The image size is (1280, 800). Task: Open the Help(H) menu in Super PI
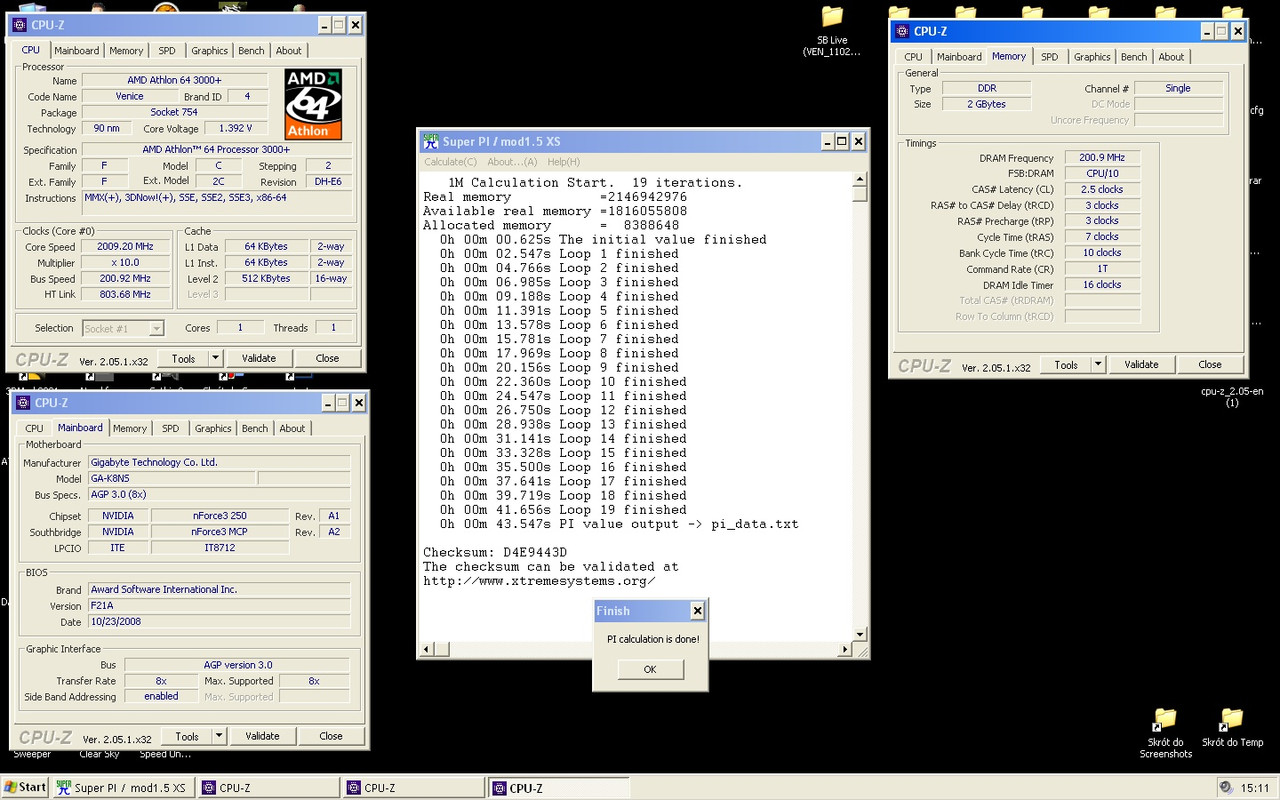coord(563,162)
